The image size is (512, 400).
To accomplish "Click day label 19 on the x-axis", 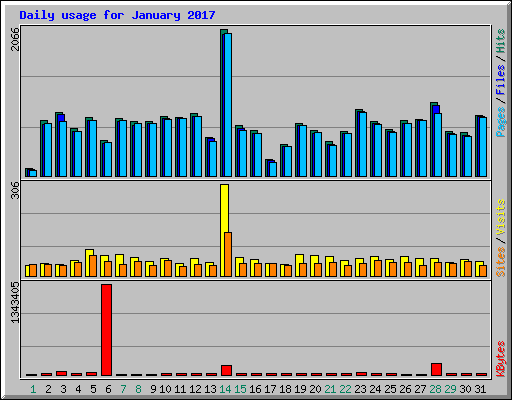I will tap(300, 389).
